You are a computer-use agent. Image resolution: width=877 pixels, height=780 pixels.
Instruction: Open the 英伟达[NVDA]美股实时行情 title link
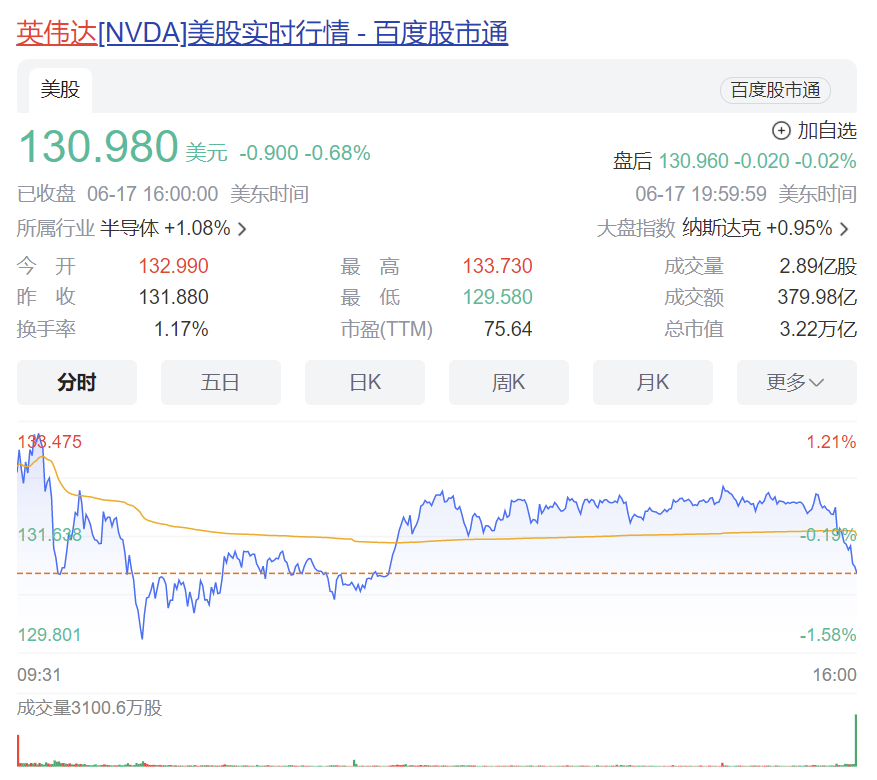point(262,32)
